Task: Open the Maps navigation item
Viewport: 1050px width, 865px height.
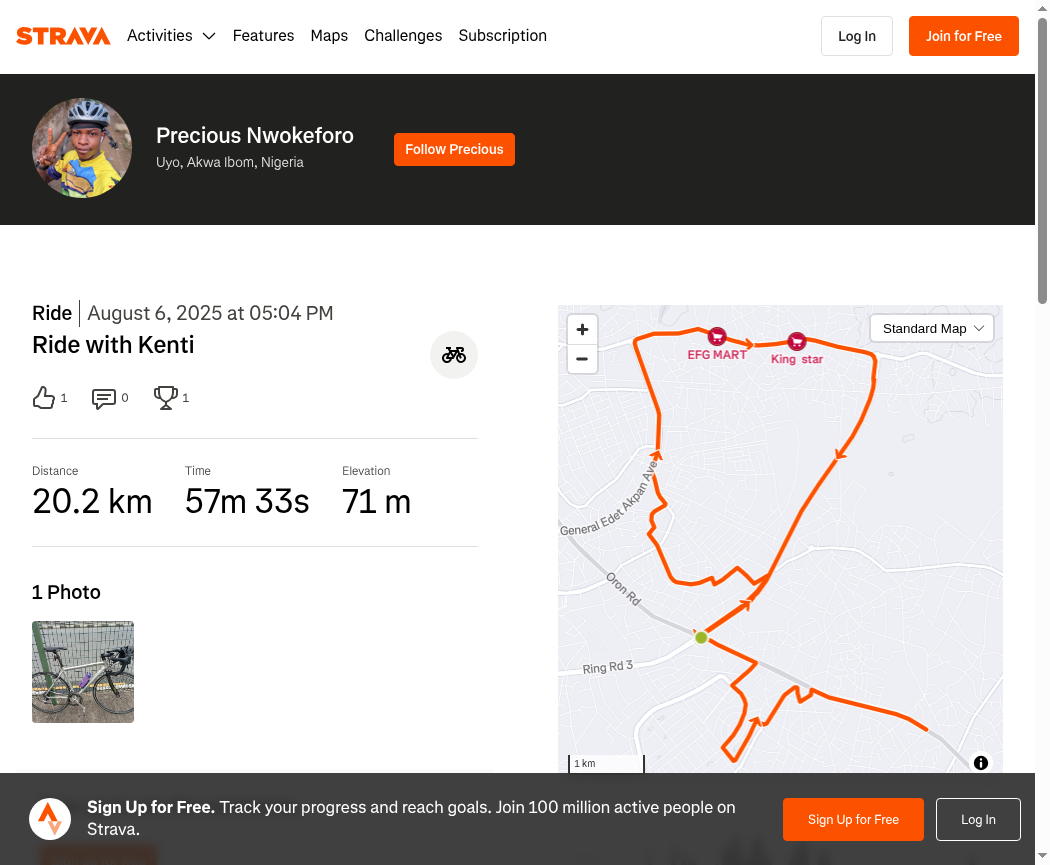Action: click(329, 35)
